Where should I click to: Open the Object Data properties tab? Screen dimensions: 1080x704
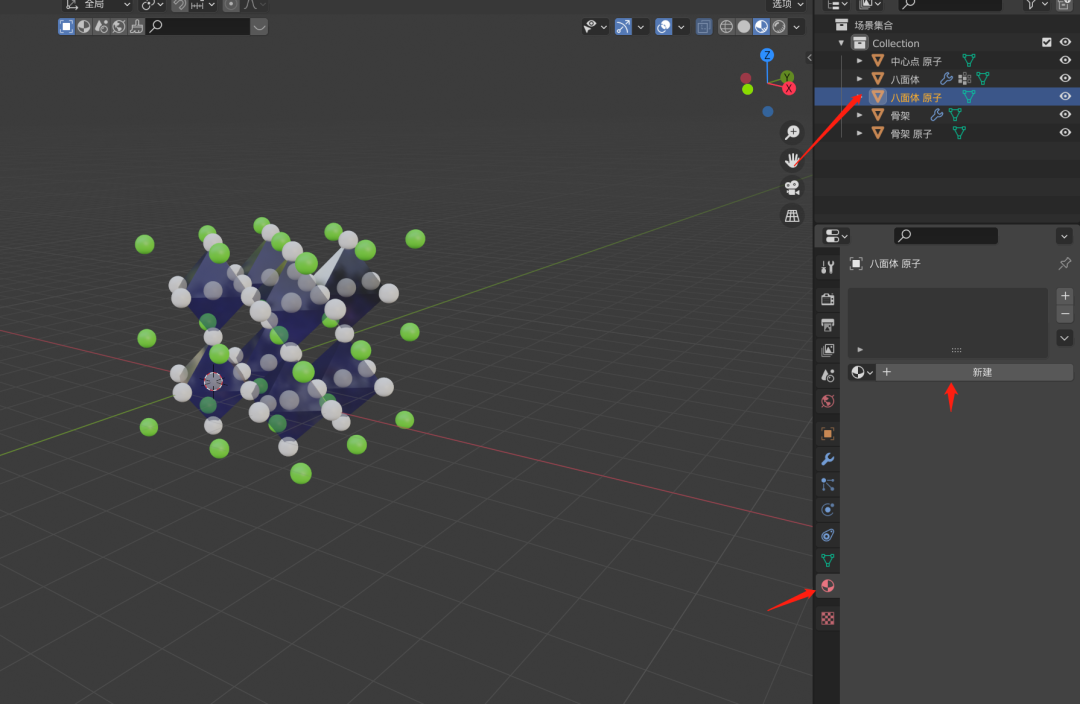coord(827,560)
